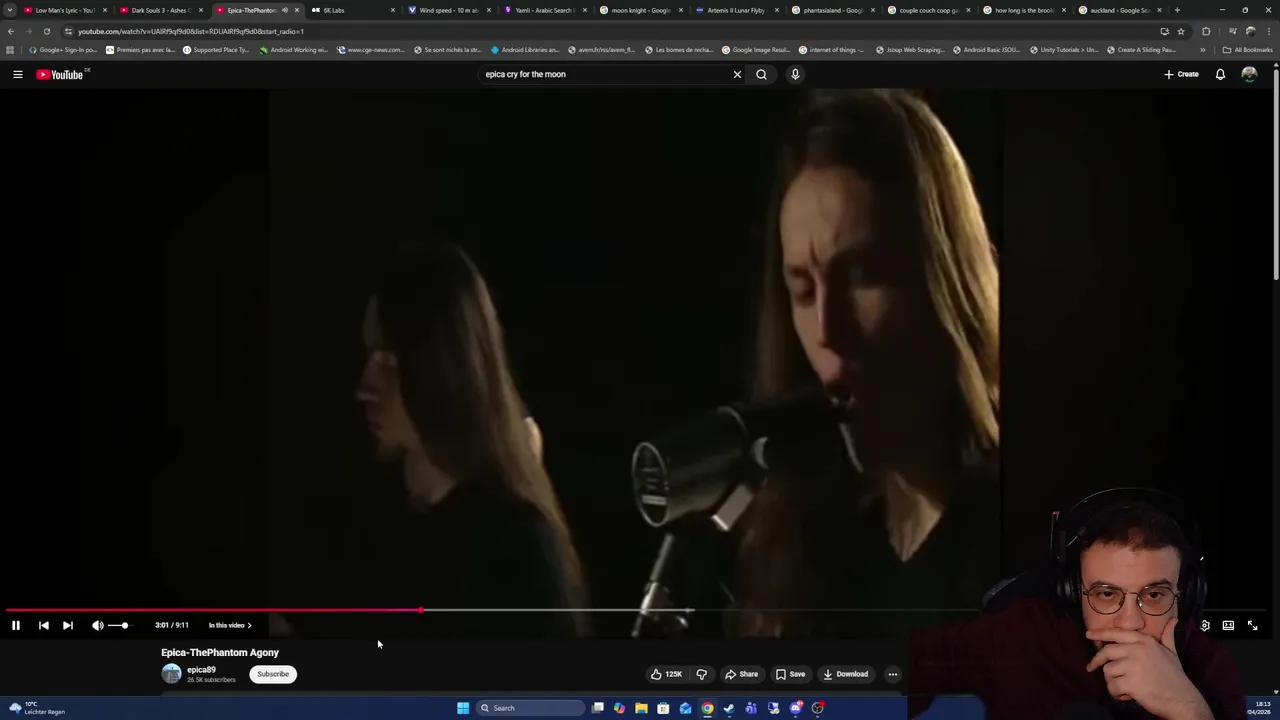Open a new browser tab
The width and height of the screenshot is (1280, 720).
pos(1177,10)
